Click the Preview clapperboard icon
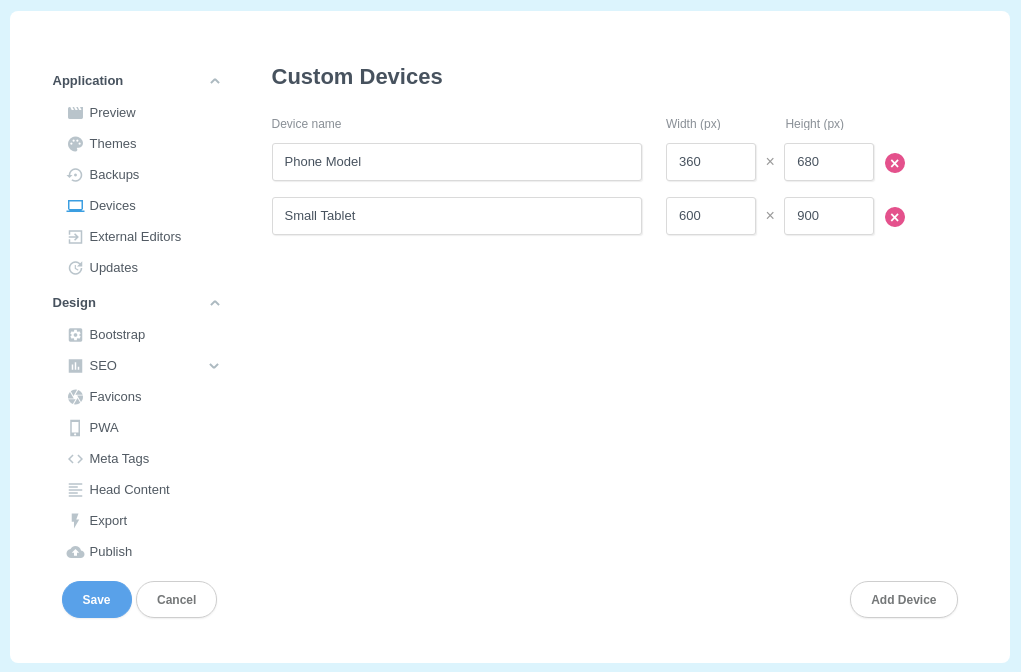The height and width of the screenshot is (672, 1021). click(75, 113)
